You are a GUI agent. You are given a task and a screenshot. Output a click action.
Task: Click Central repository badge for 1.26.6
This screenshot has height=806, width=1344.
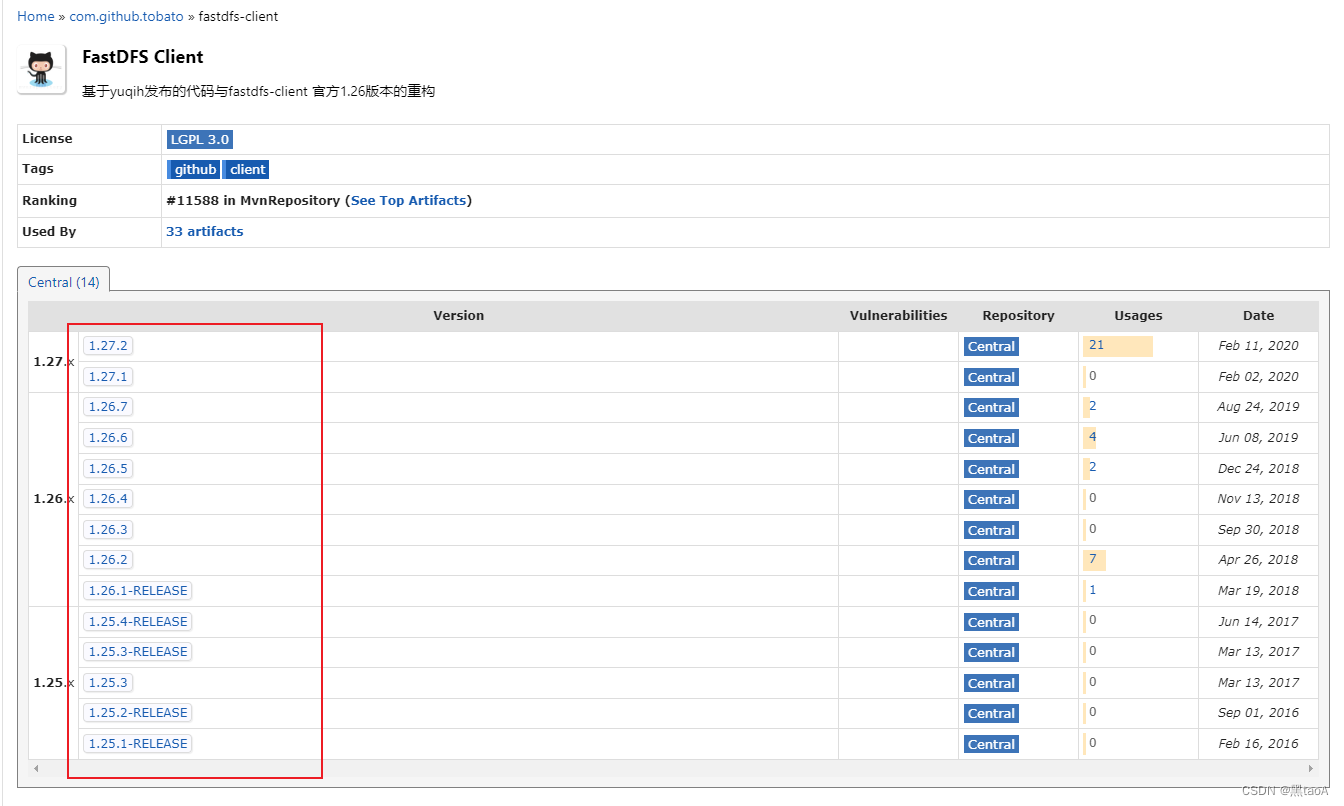pos(991,438)
